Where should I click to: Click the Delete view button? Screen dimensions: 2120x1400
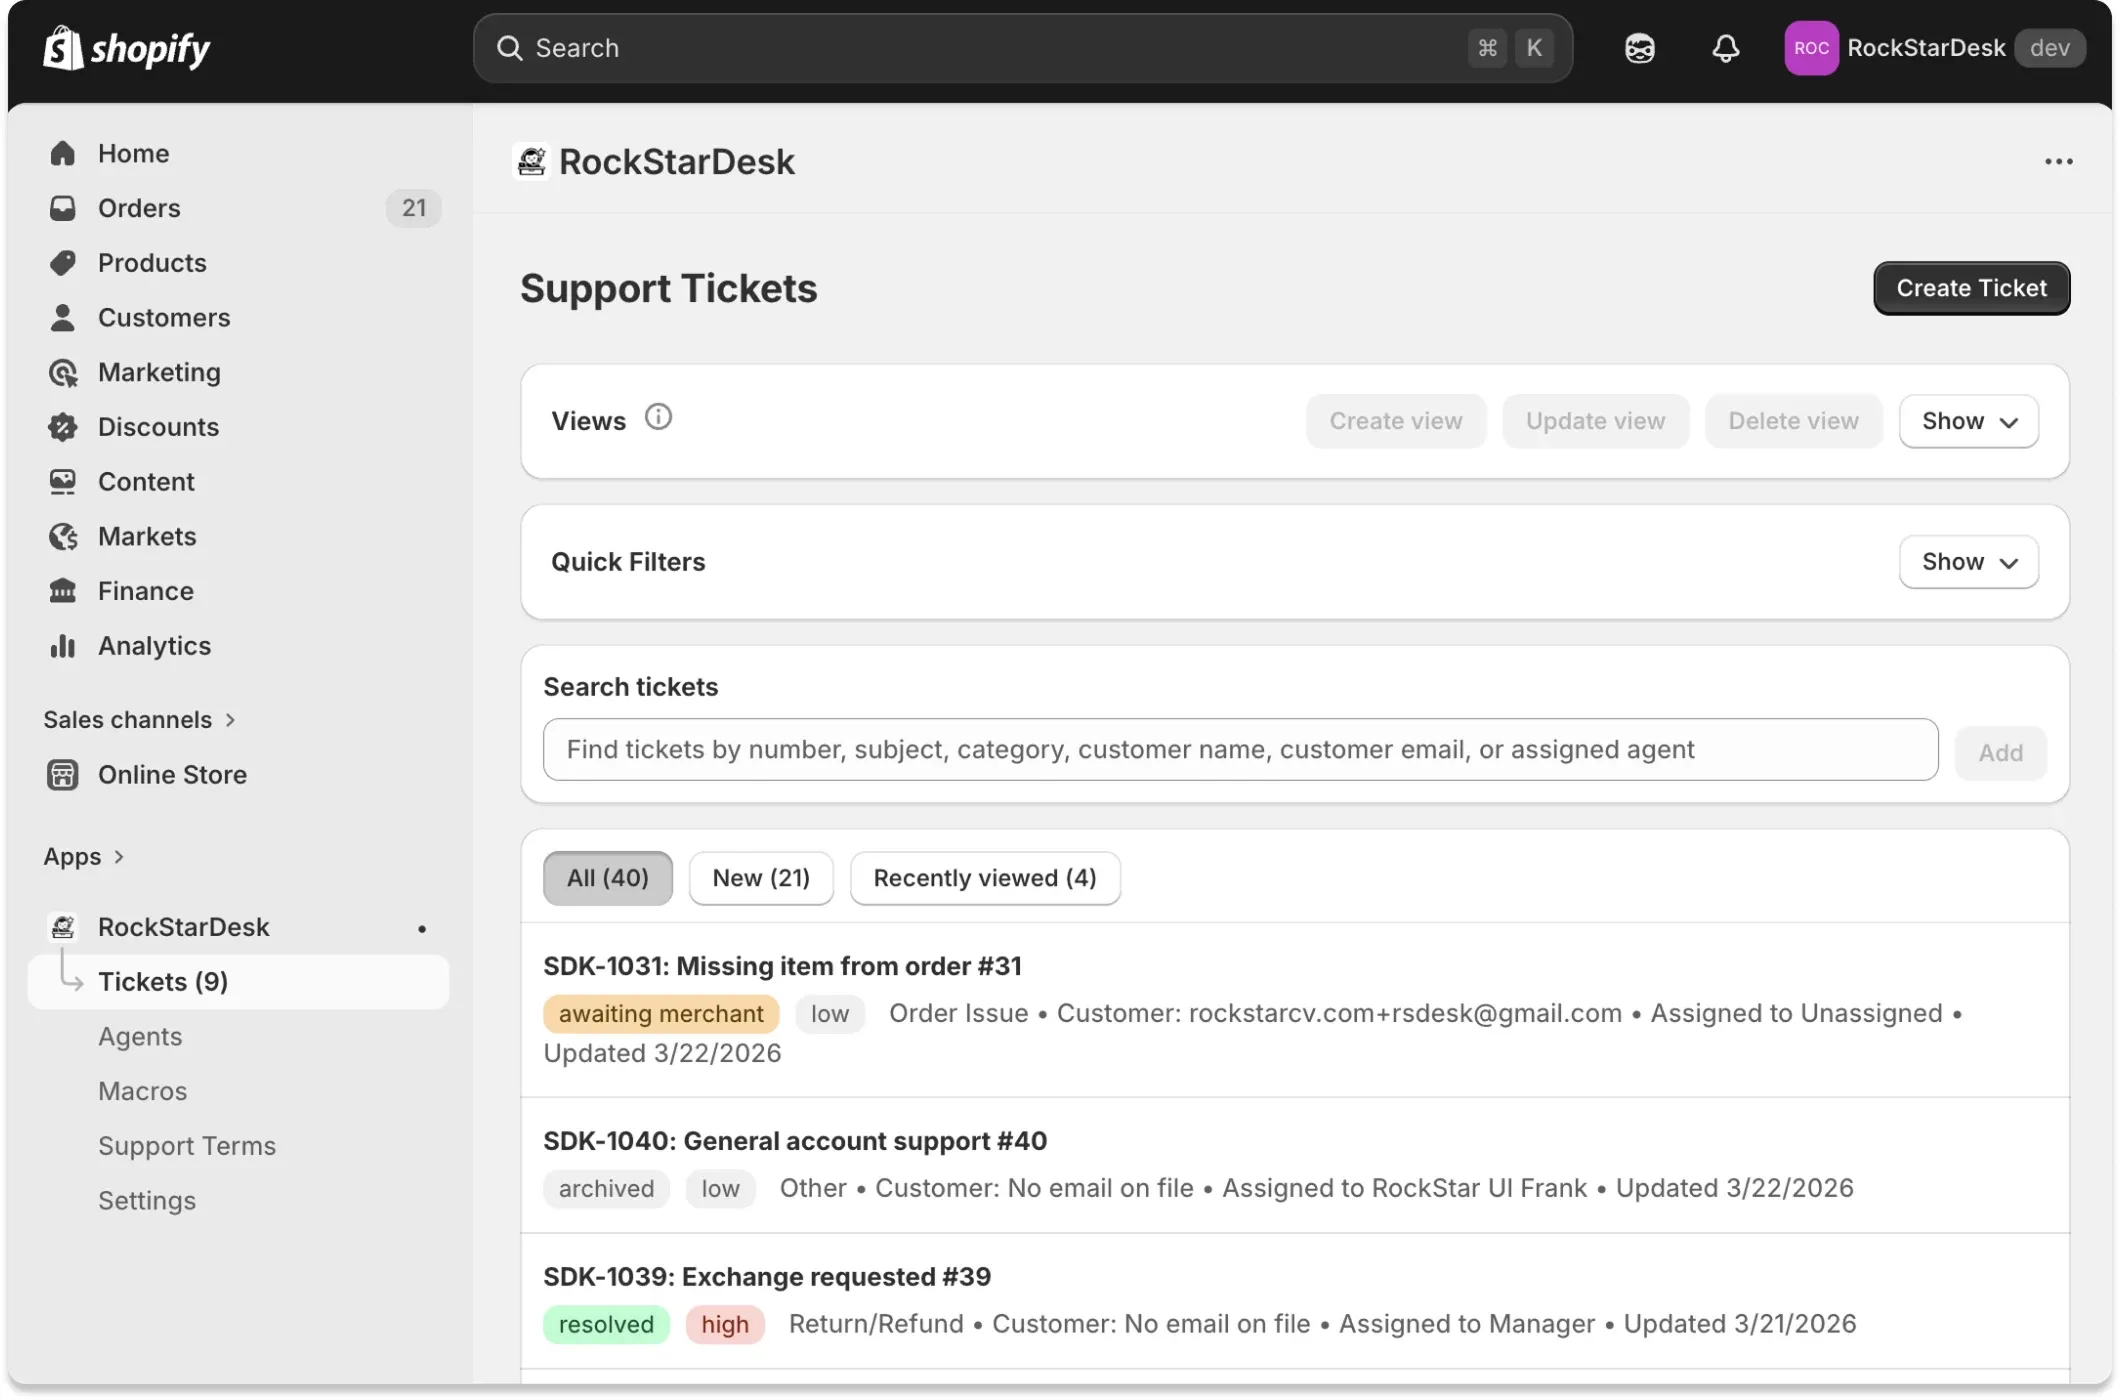[x=1793, y=421]
